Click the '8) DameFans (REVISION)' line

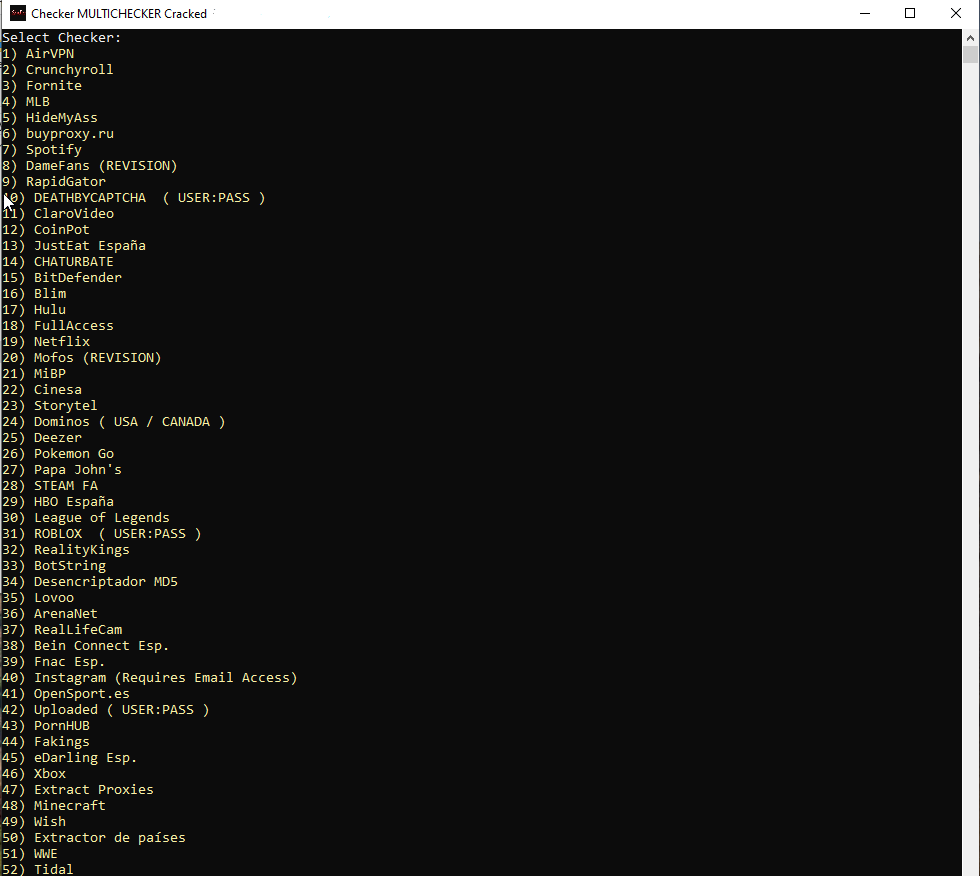pos(90,166)
